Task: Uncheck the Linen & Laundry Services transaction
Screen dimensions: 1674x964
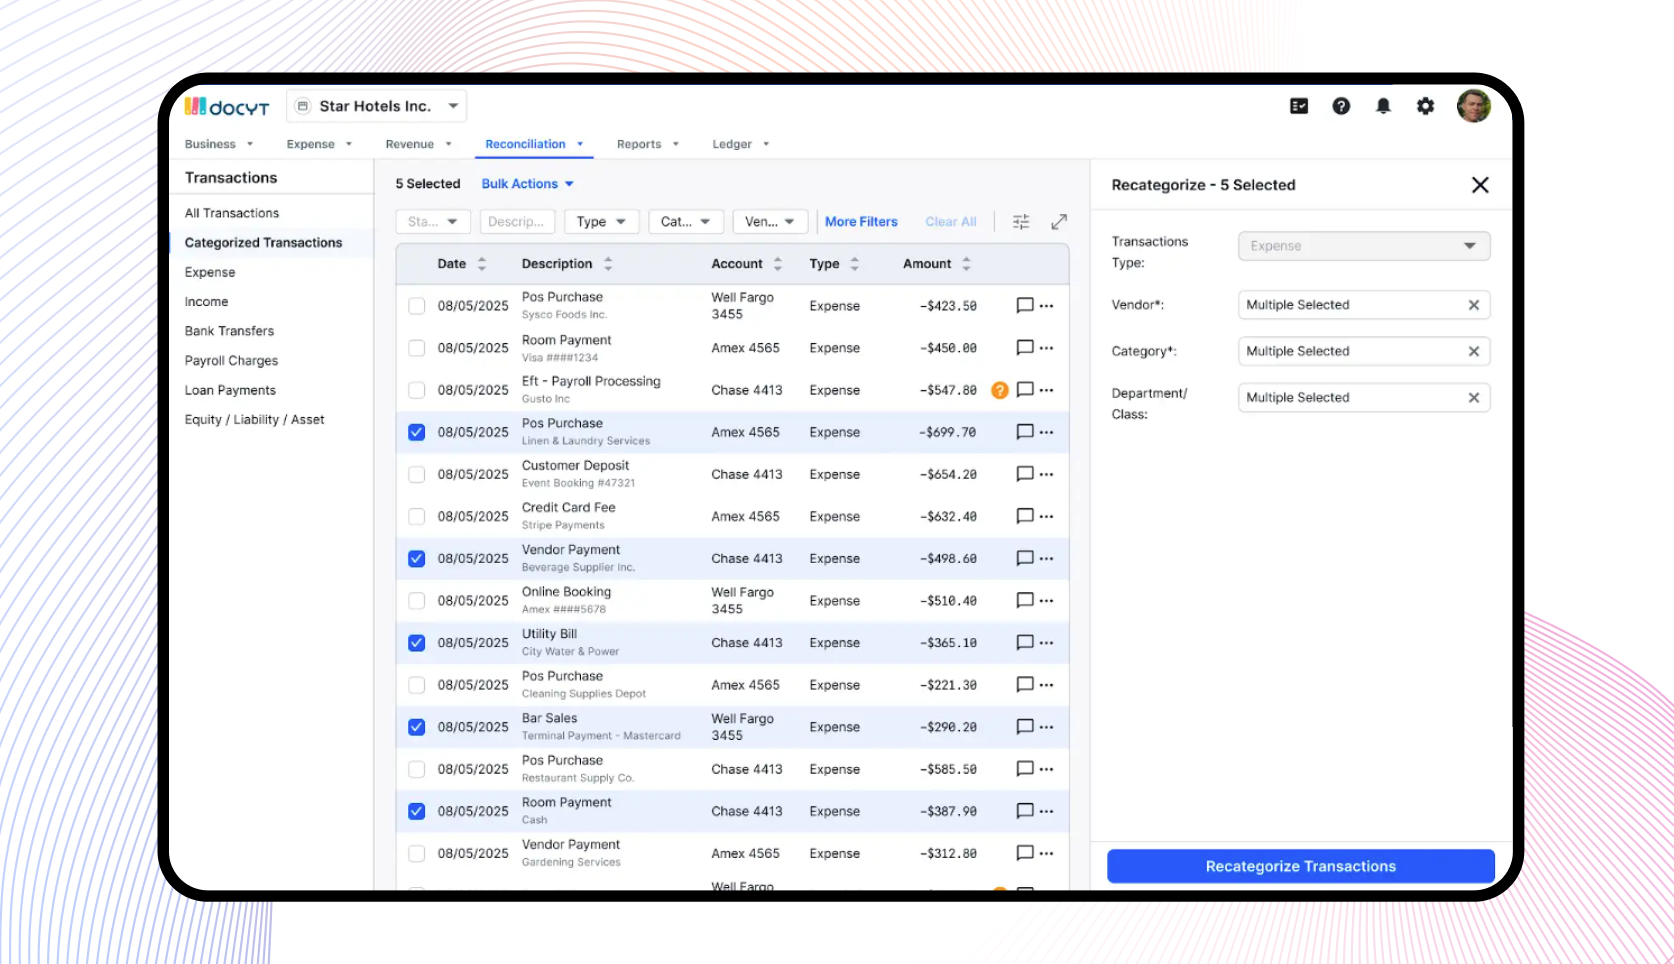Action: point(417,432)
